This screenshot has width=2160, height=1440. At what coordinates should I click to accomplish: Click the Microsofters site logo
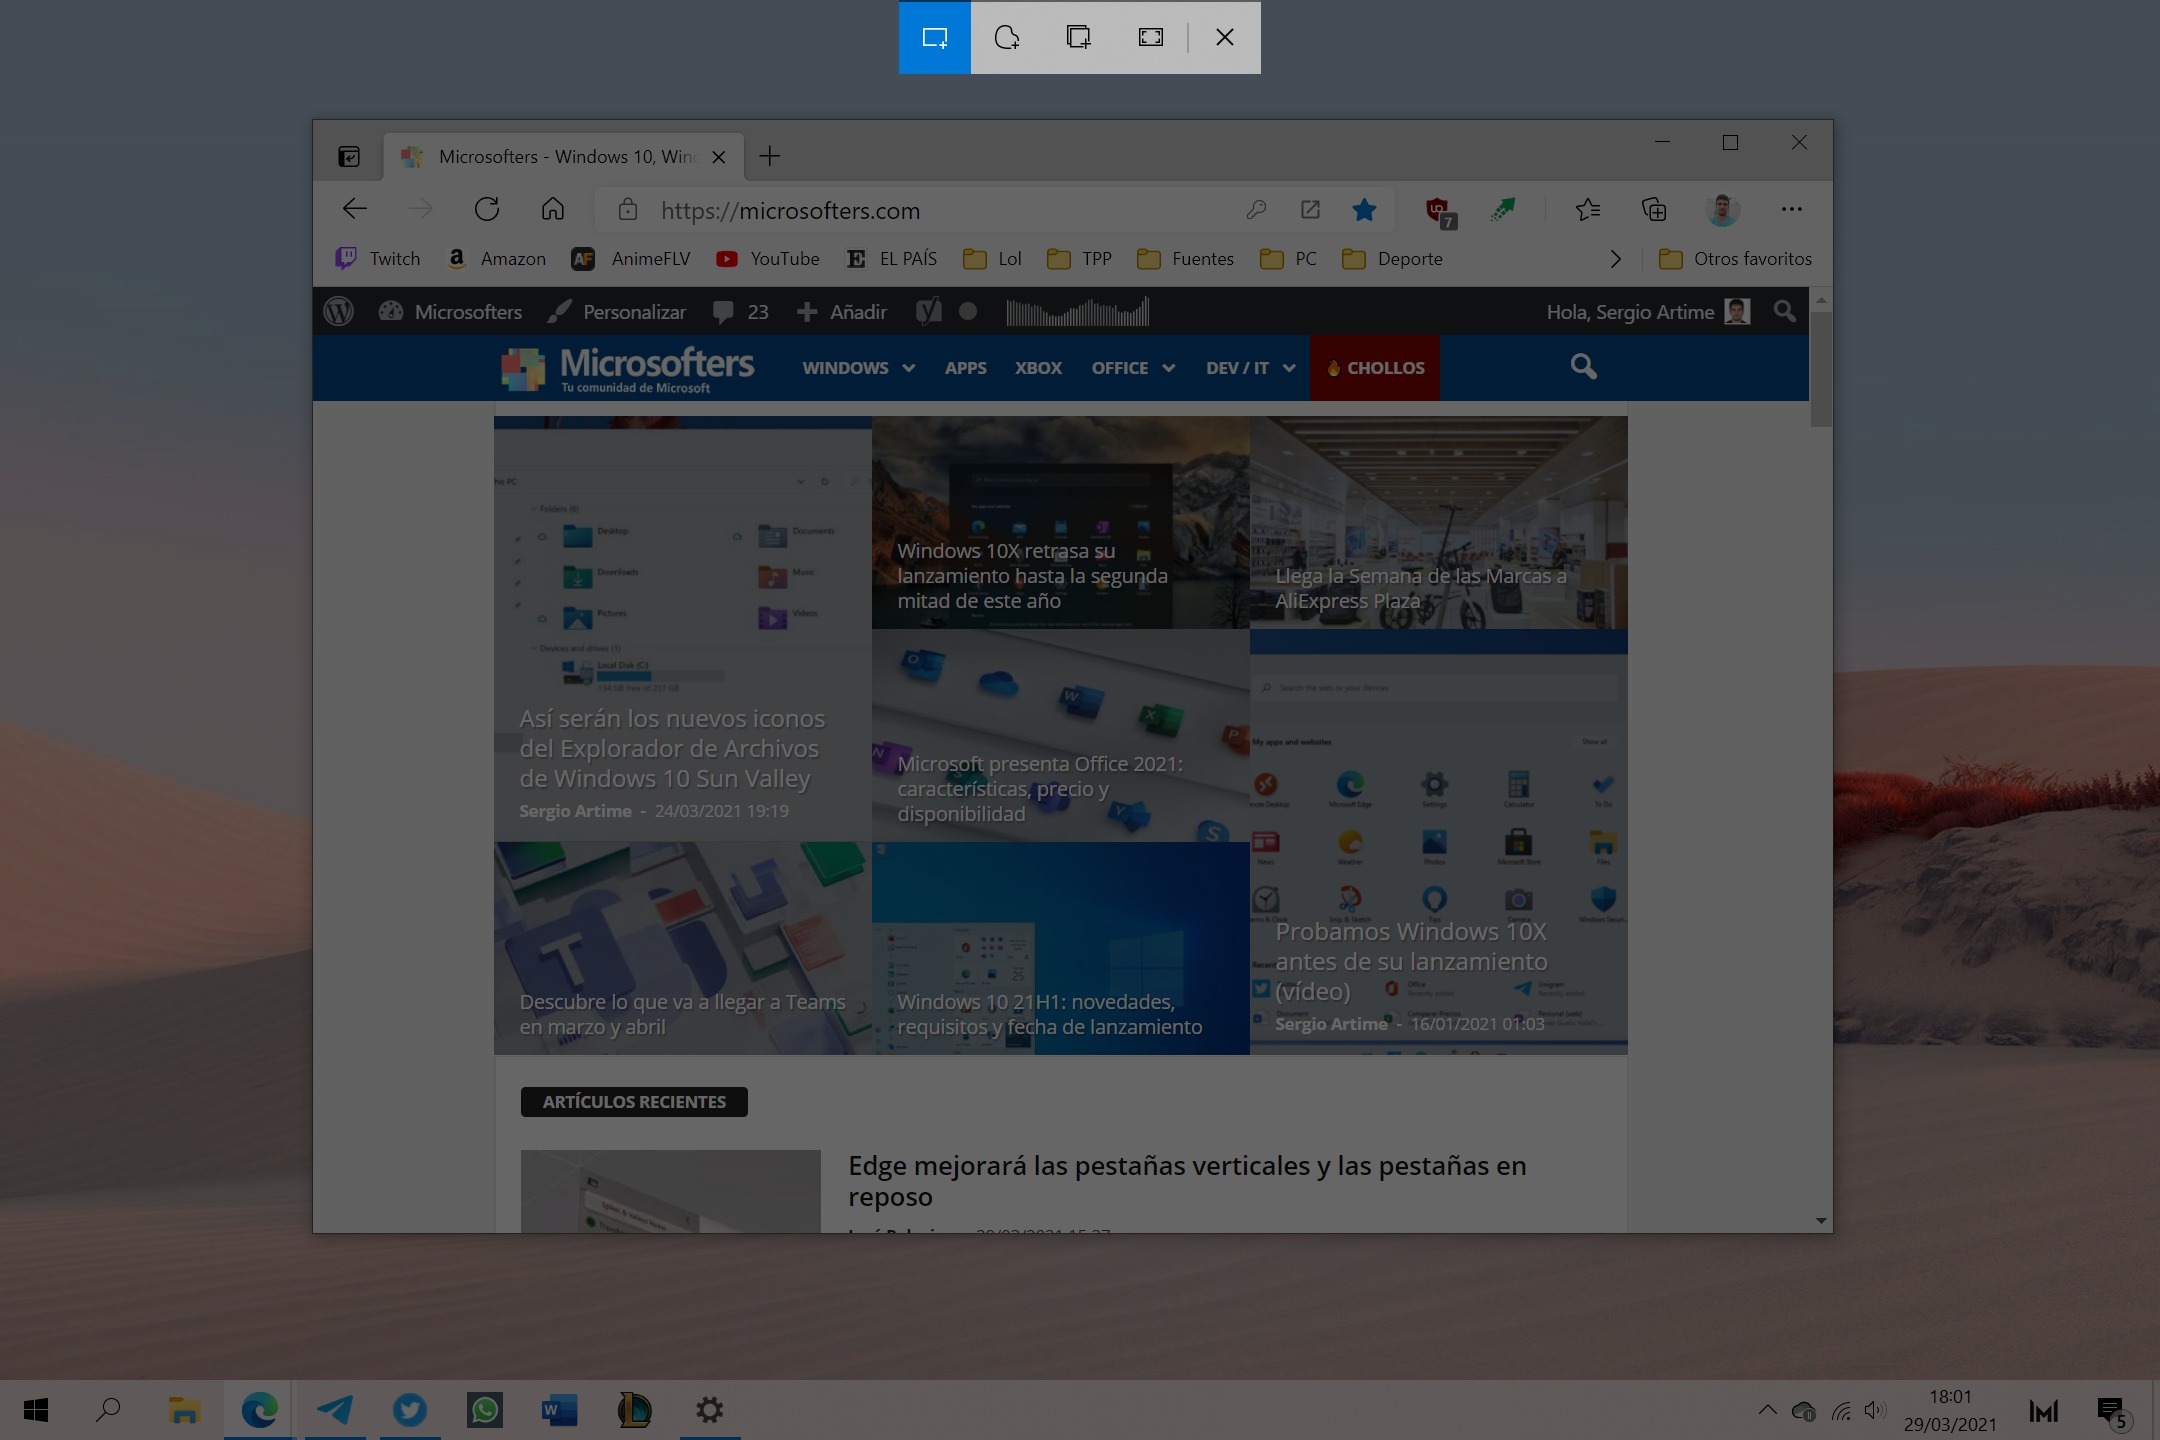628,368
